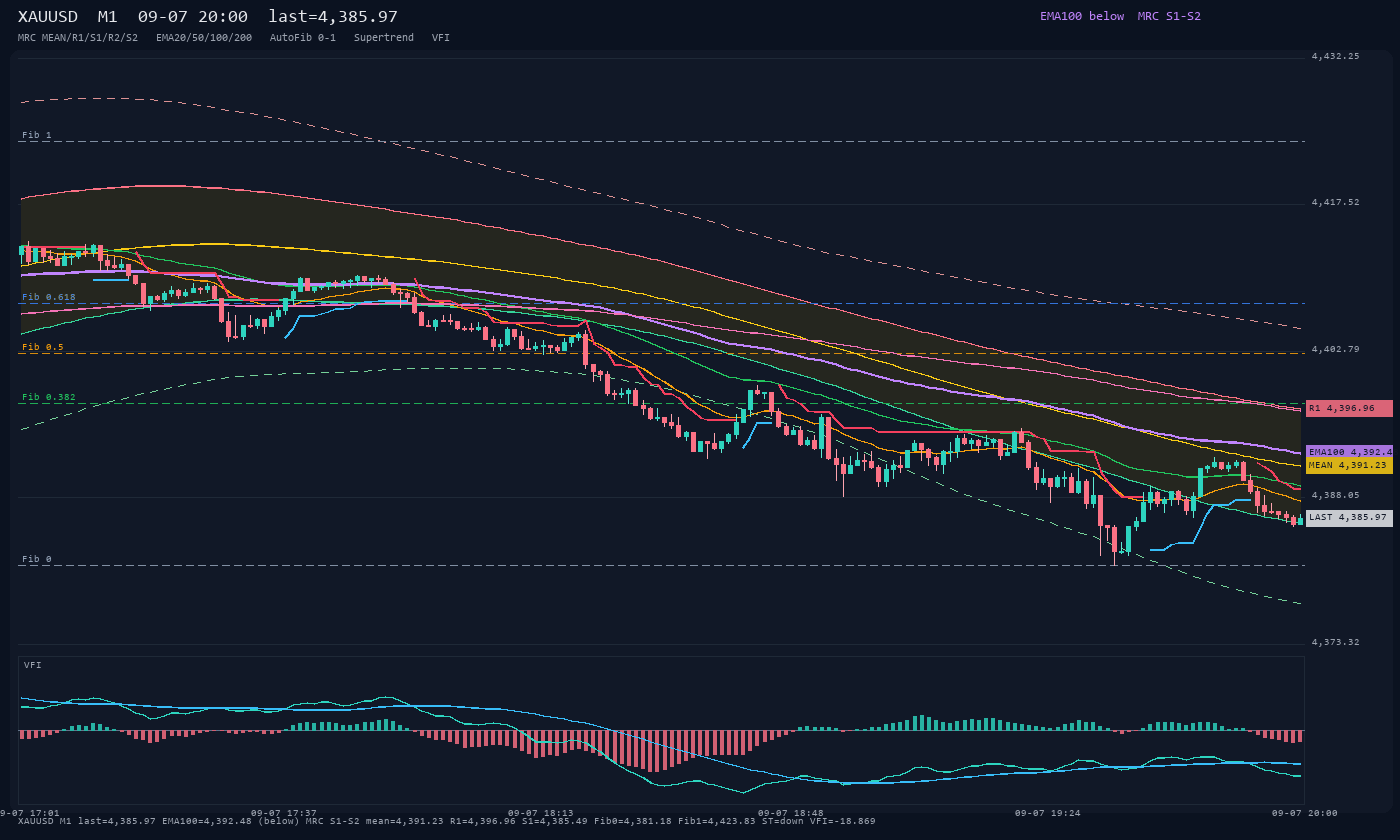The height and width of the screenshot is (840, 1400).
Task: Click the "Supertrend" legend entry
Action: click(x=384, y=37)
